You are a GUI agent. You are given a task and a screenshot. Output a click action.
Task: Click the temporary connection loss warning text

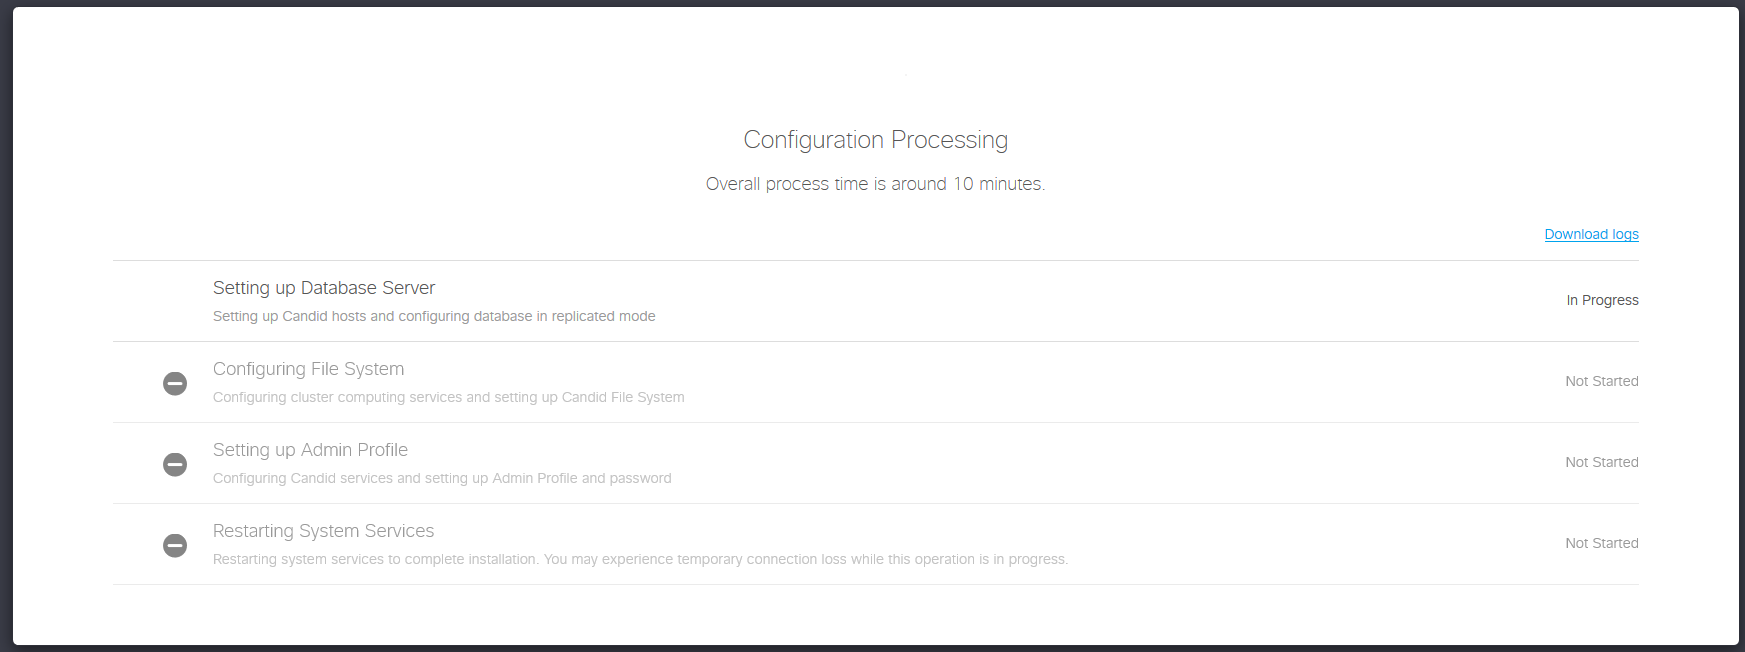pyautogui.click(x=640, y=559)
